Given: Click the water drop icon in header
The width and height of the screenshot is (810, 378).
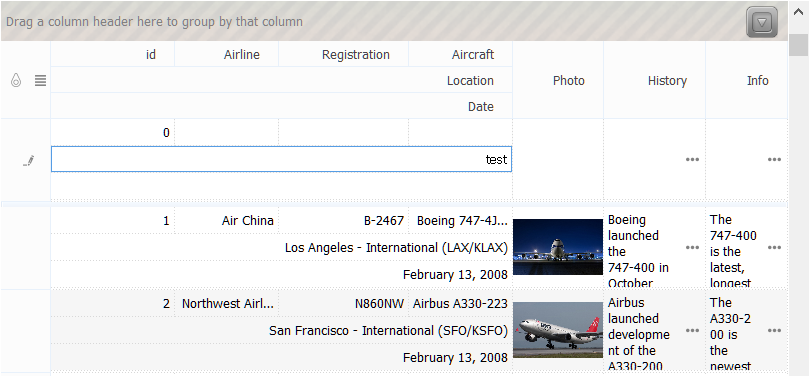Looking at the screenshot, I should click(x=16, y=81).
